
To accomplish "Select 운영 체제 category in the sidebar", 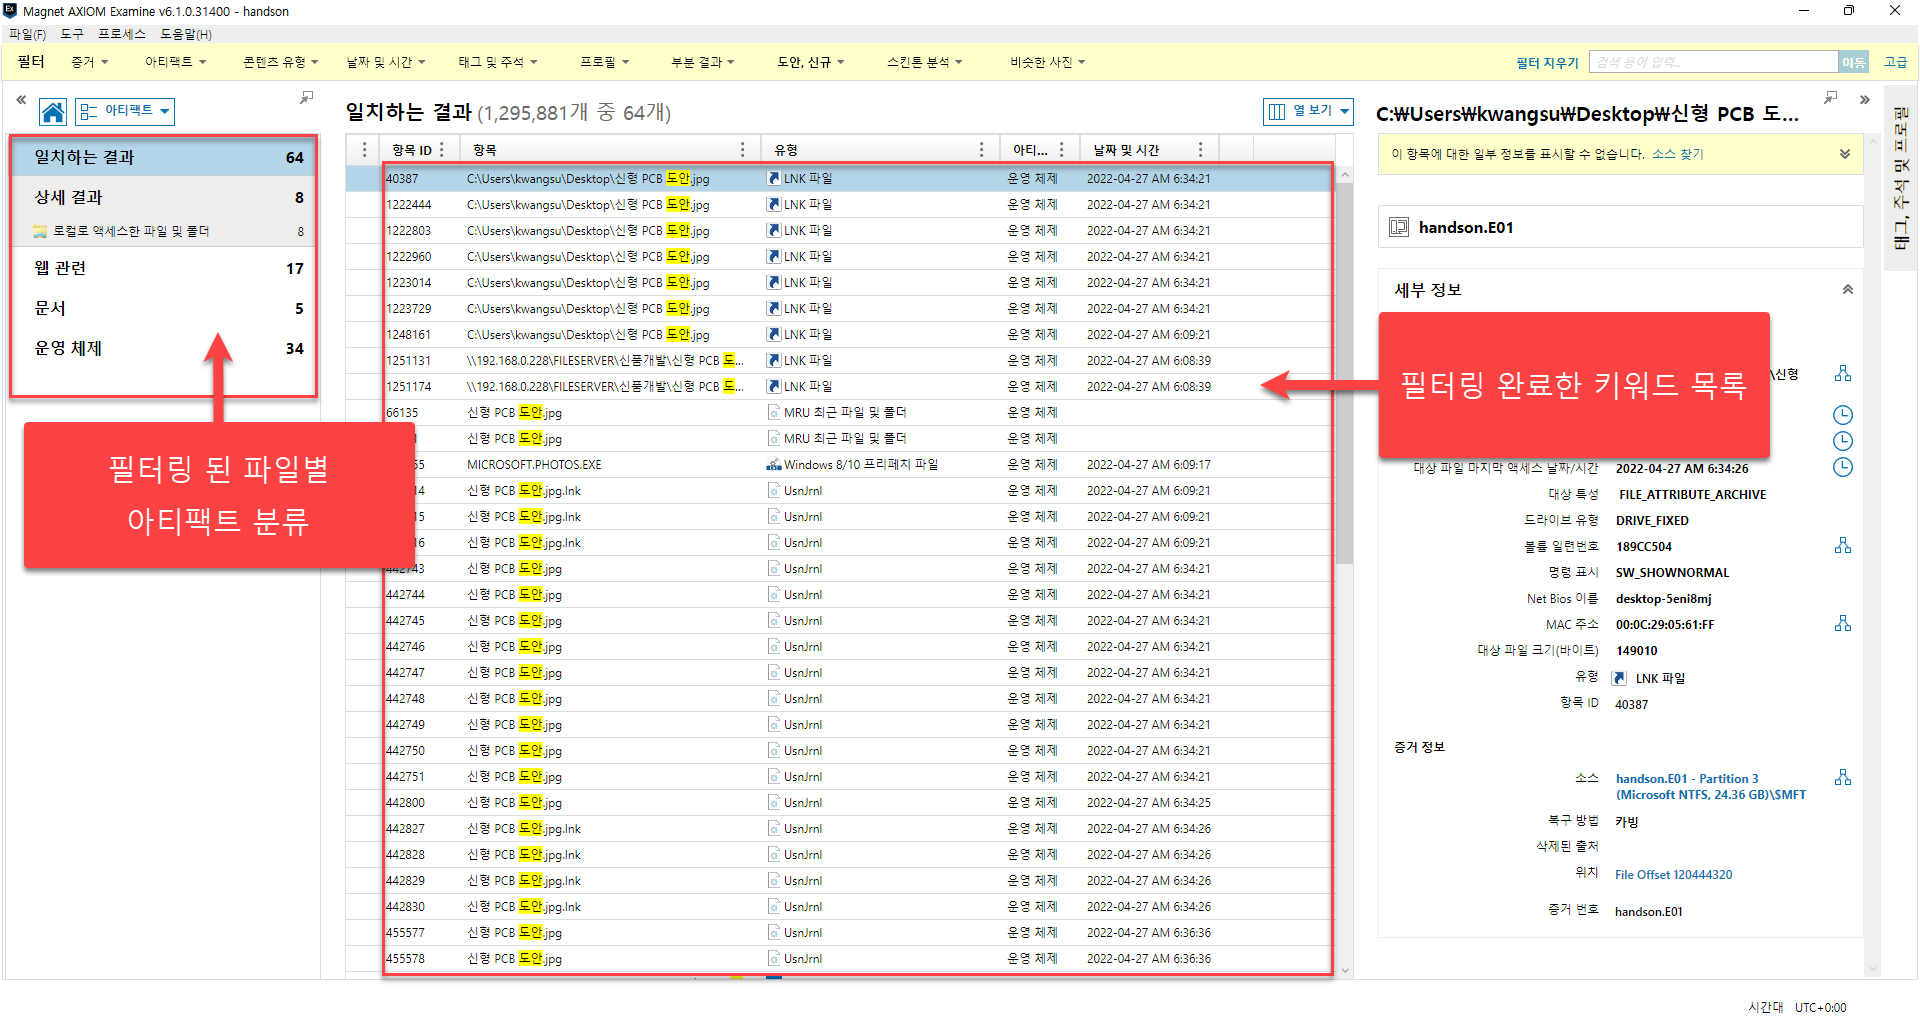I will point(68,349).
